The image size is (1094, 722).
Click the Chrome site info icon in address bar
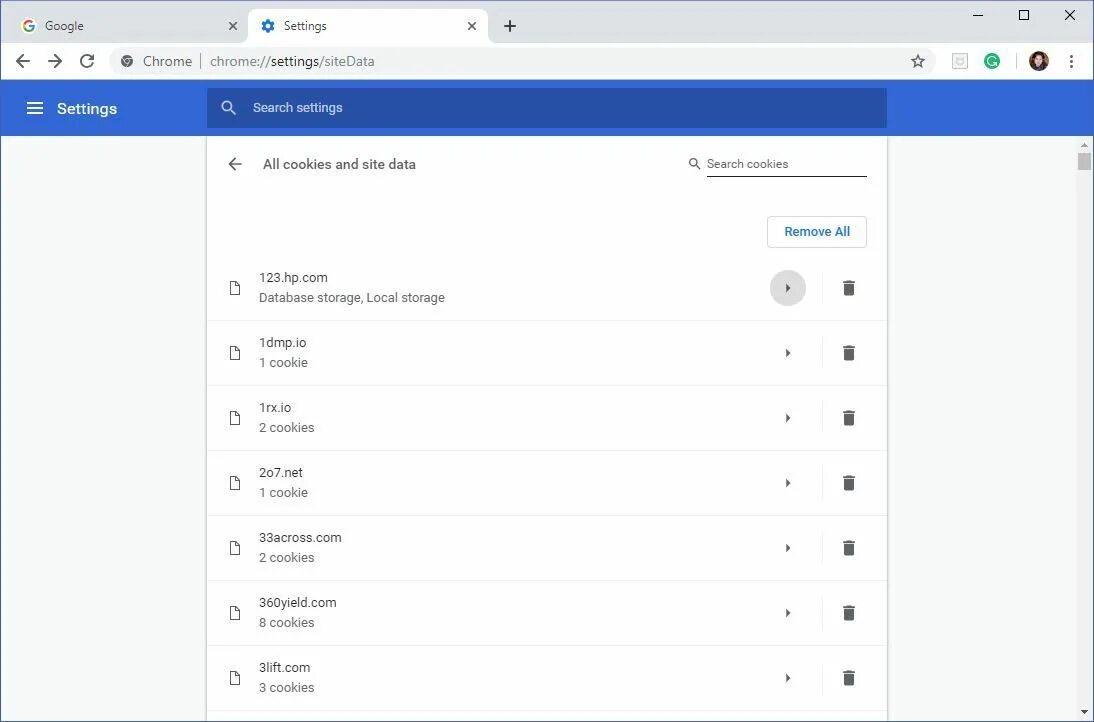[x=127, y=61]
